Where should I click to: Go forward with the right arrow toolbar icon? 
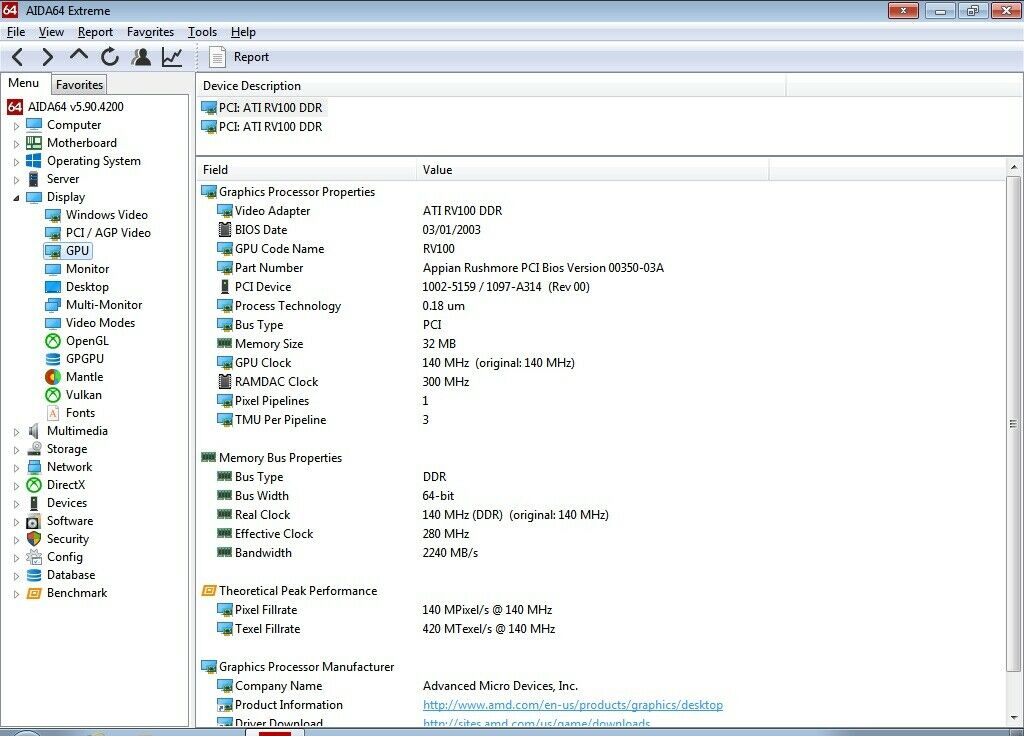tap(47, 57)
